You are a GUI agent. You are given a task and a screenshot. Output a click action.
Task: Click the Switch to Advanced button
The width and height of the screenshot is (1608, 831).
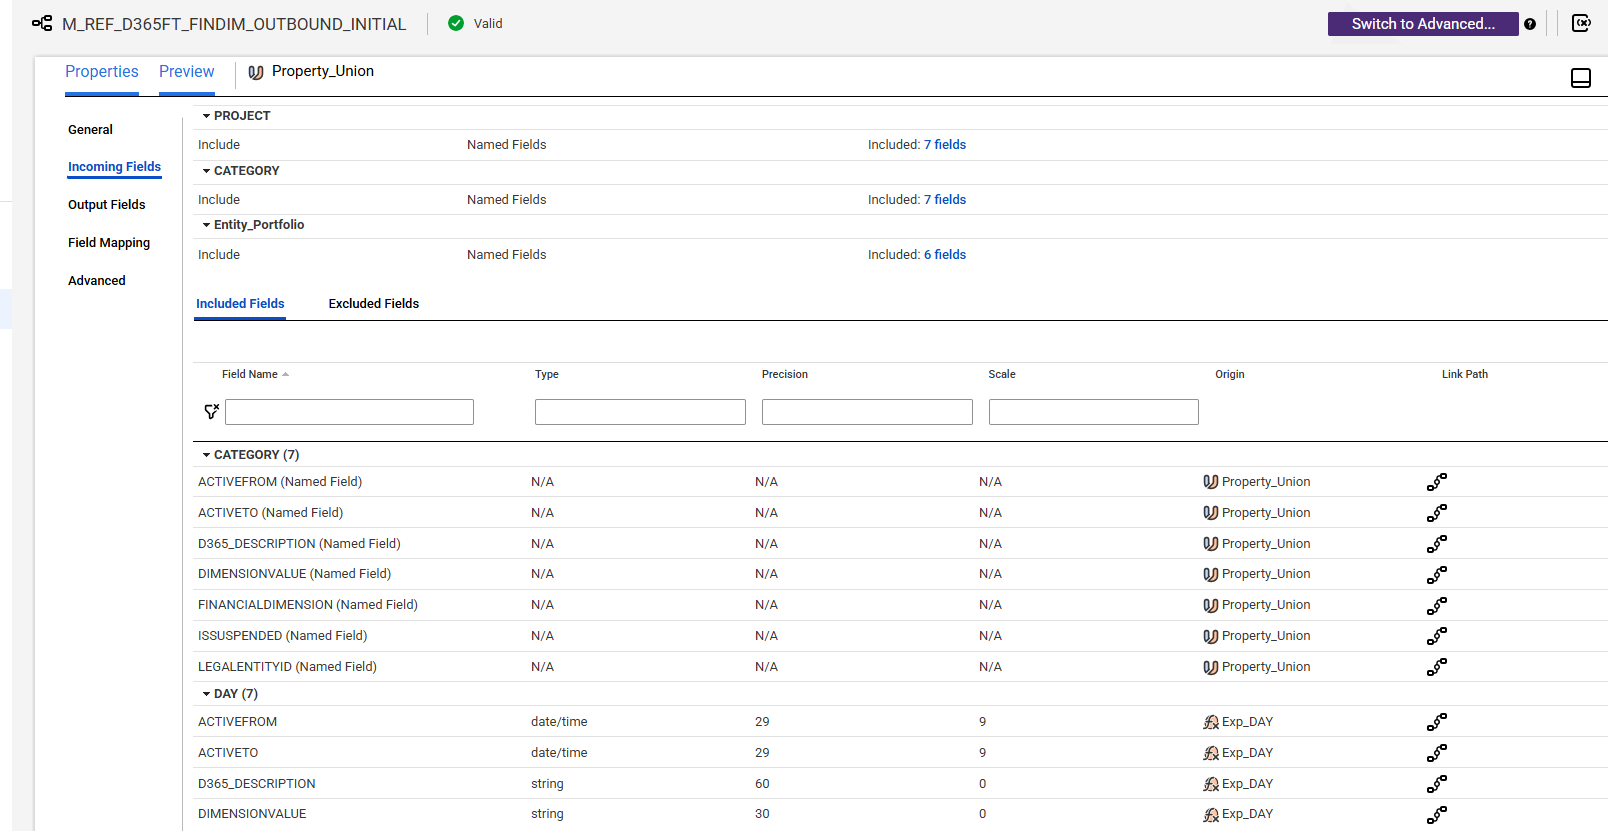tap(1423, 24)
